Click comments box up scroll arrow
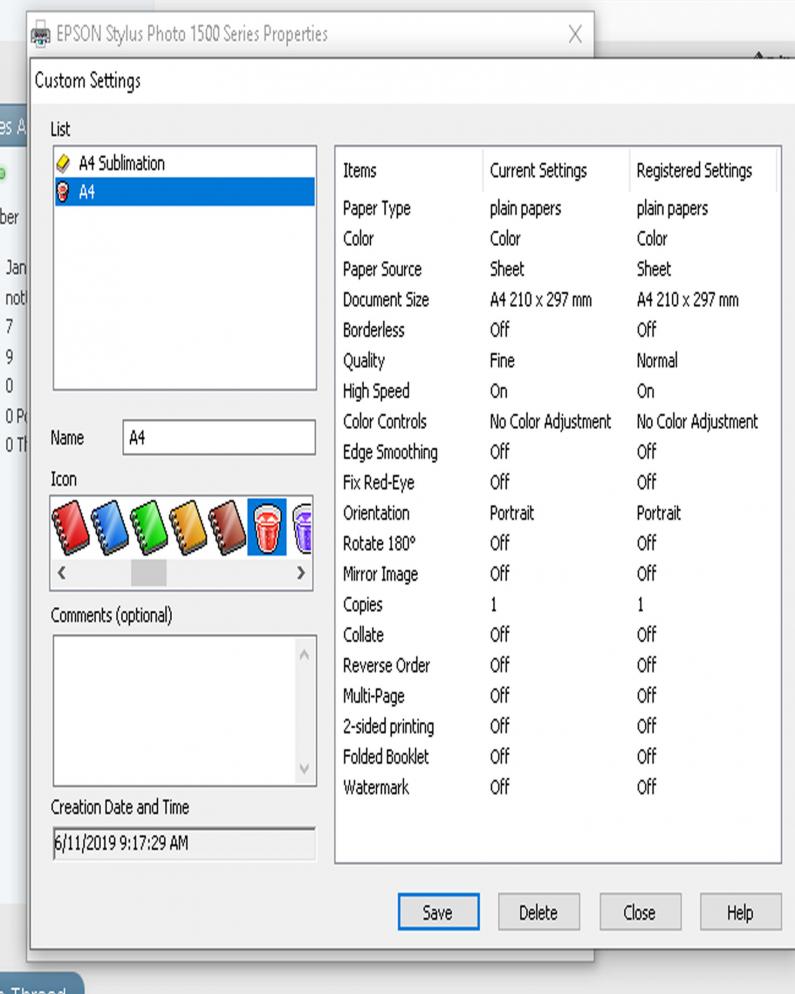The width and height of the screenshot is (795, 994). (x=304, y=655)
